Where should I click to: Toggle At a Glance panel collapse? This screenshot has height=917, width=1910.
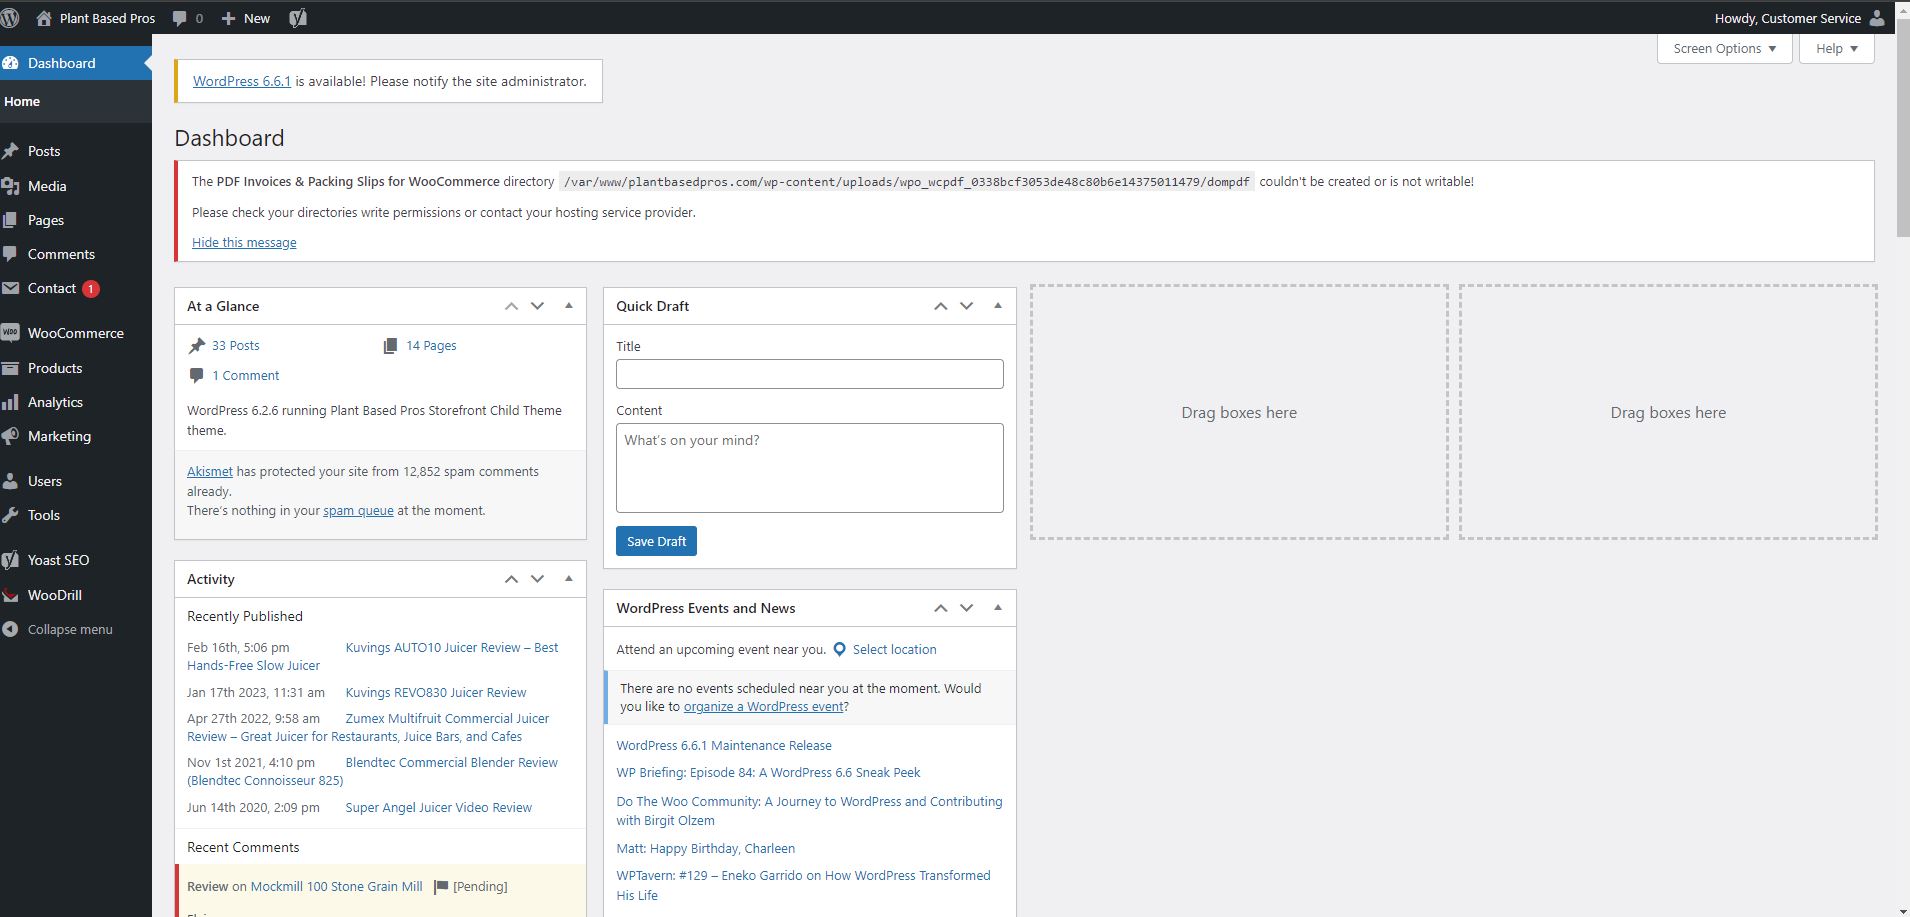tap(569, 306)
